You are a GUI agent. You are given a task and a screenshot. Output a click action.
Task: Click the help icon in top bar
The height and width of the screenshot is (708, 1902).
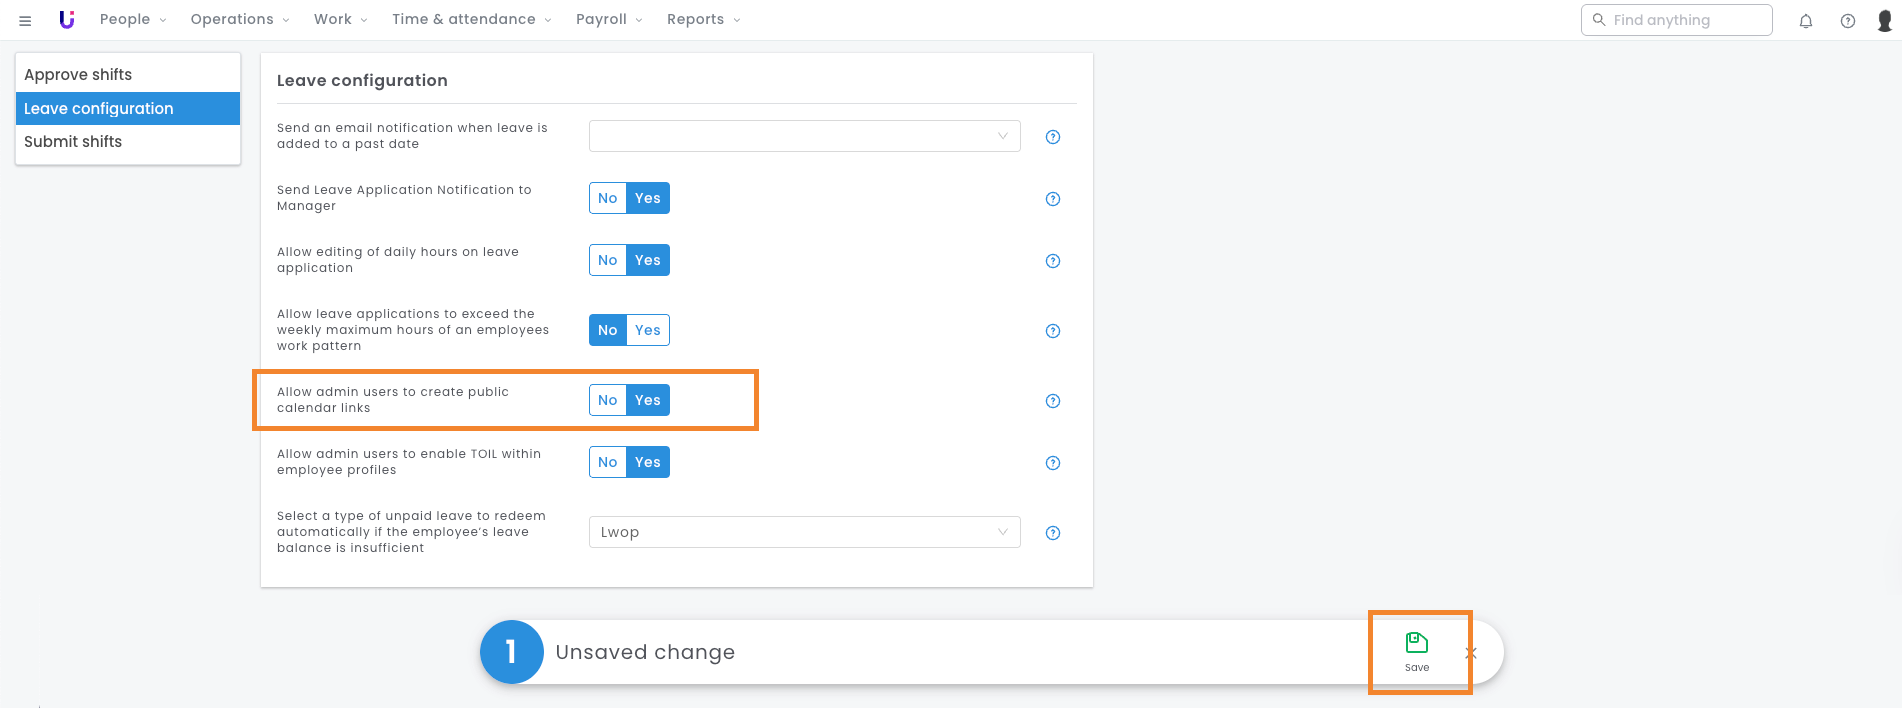click(x=1847, y=21)
